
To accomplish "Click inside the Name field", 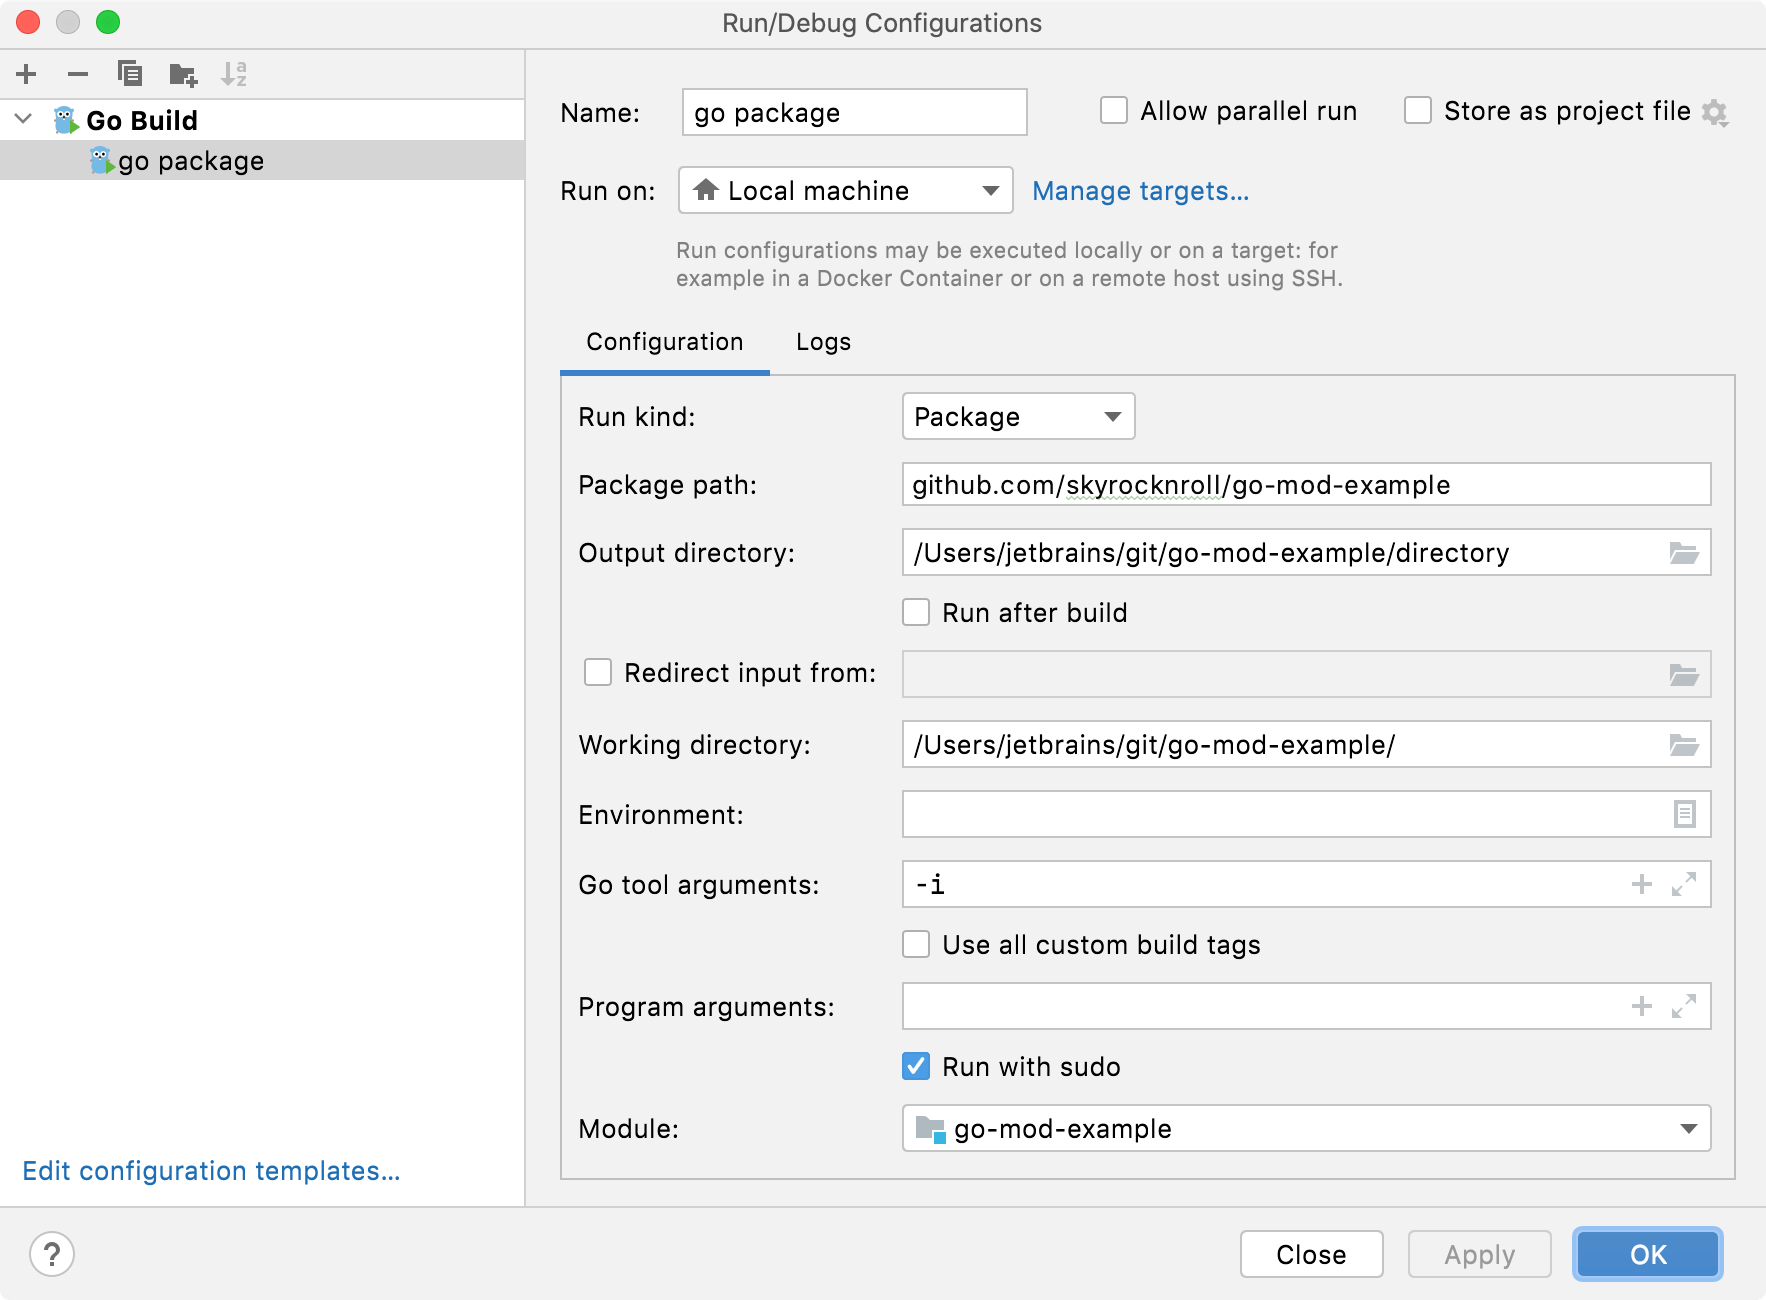I will pos(853,112).
